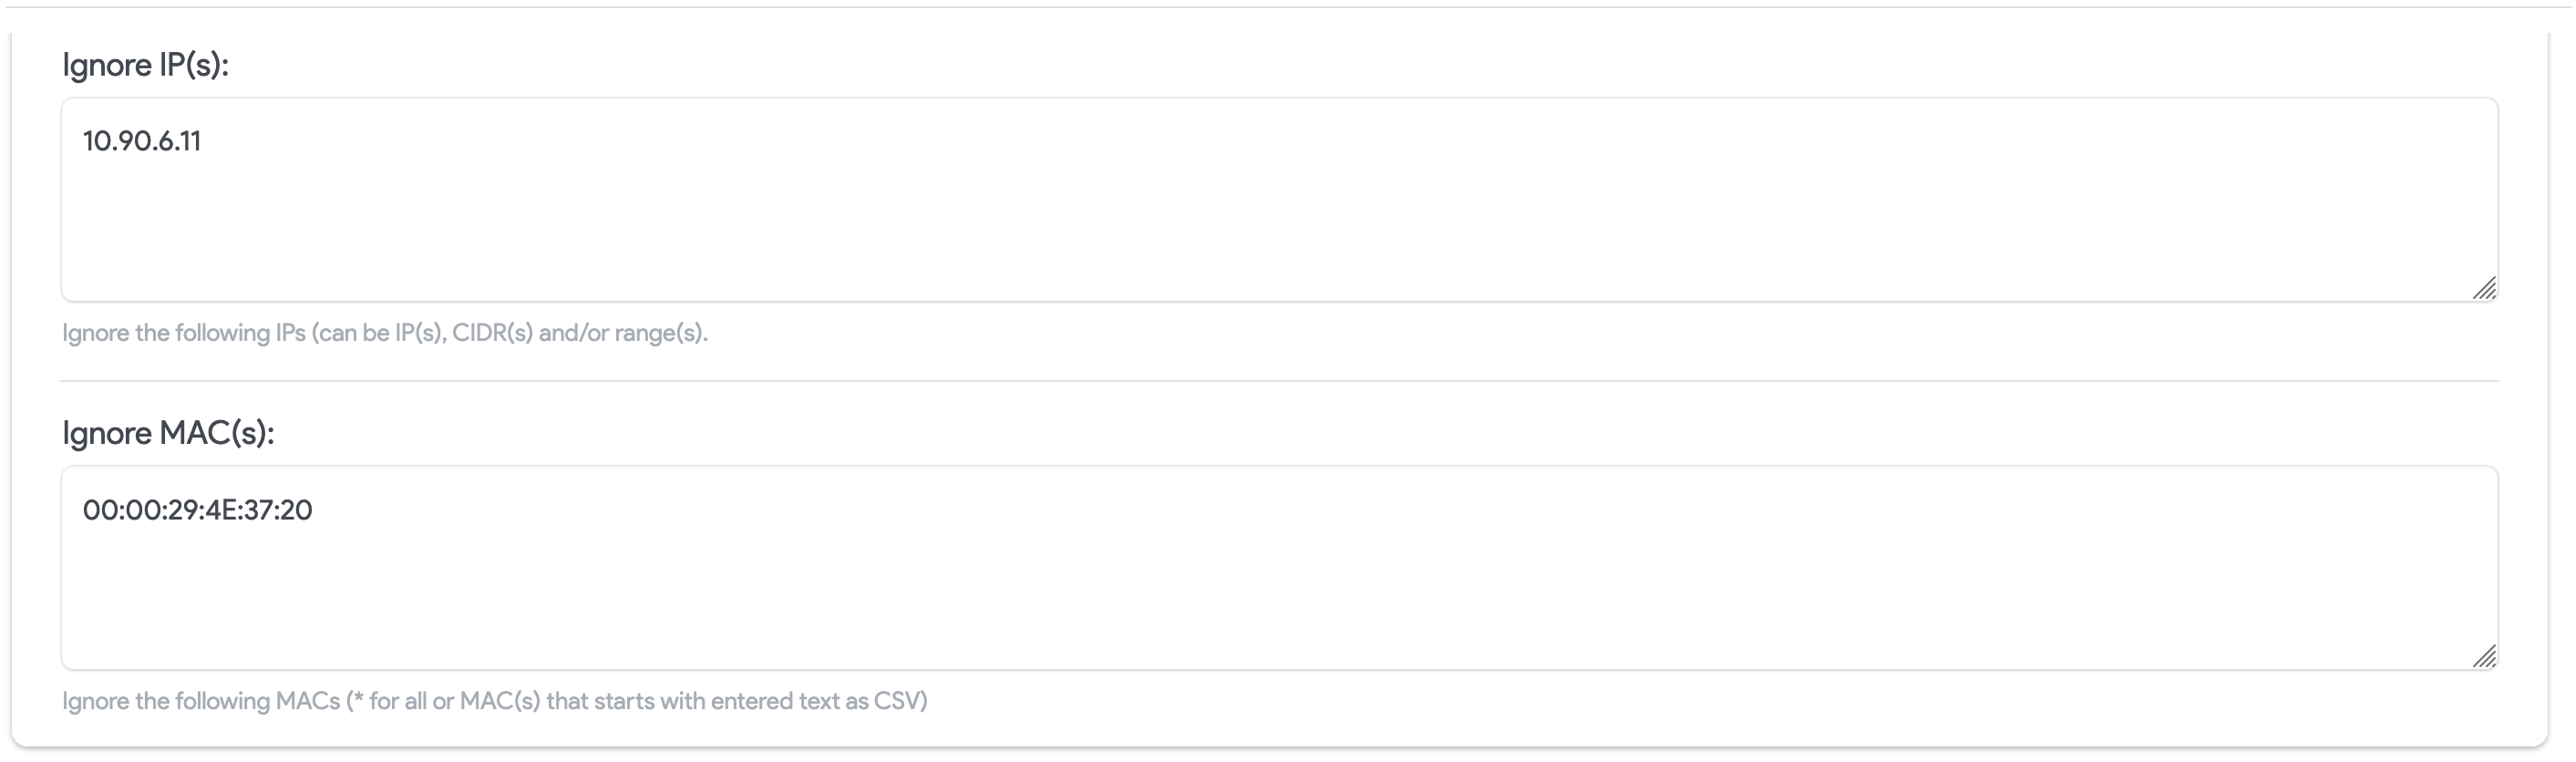The image size is (2576, 762).
Task: Click the Ignore MAC(s) heading label
Action: [x=169, y=433]
